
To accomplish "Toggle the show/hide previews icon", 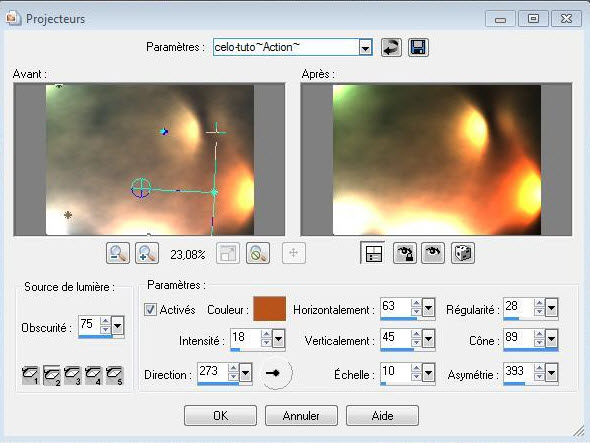I will 372,253.
